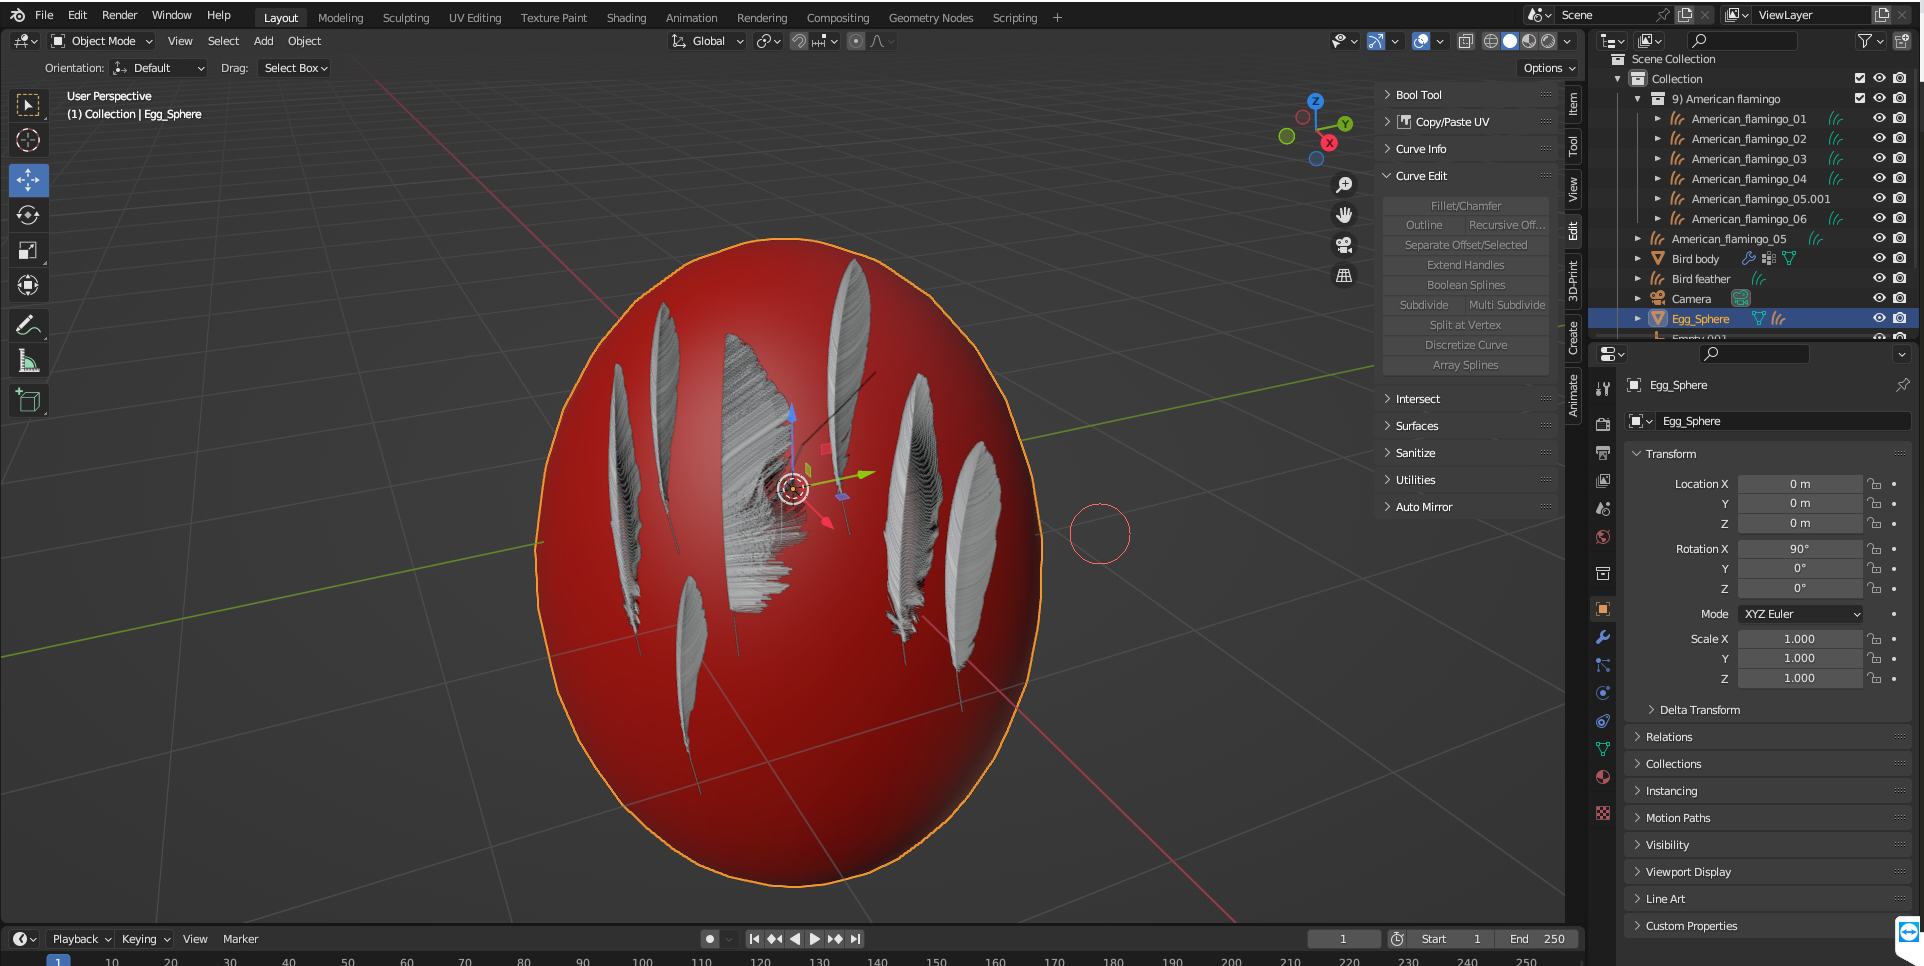Hide Camera object in viewport
This screenshot has width=1924, height=966.
pos(1879,298)
